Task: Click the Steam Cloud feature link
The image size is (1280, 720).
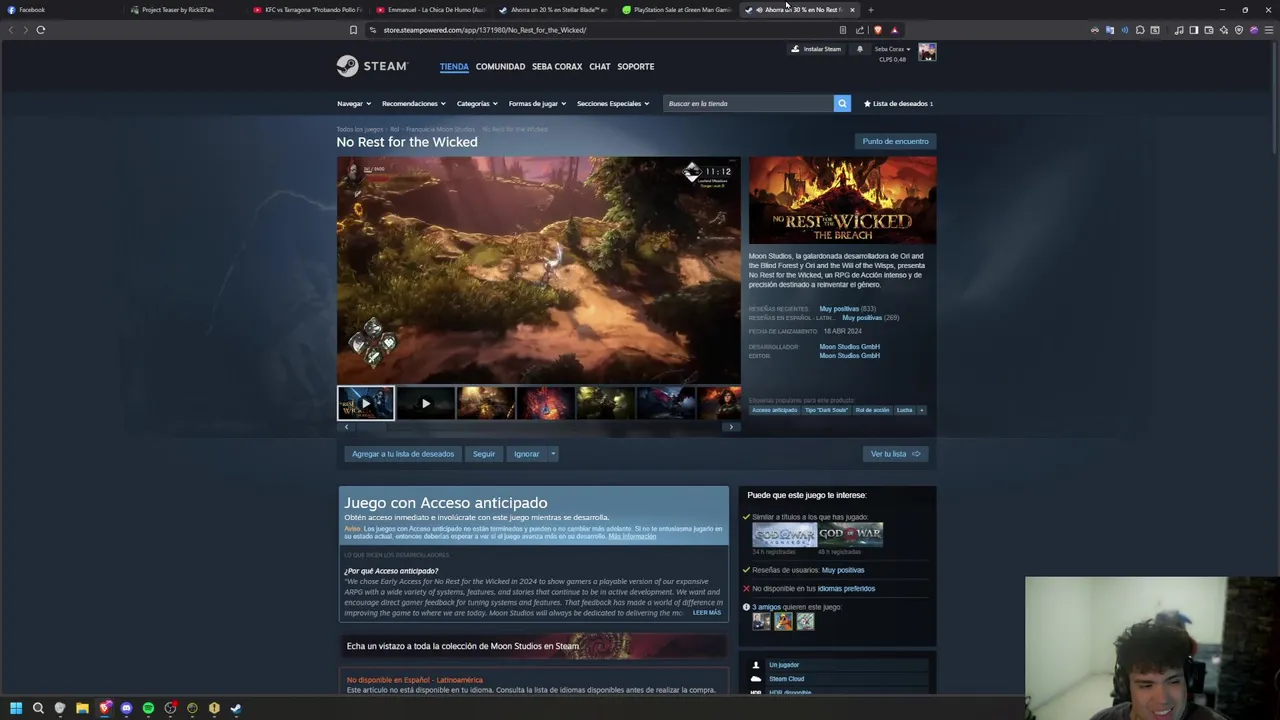Action: [786, 679]
